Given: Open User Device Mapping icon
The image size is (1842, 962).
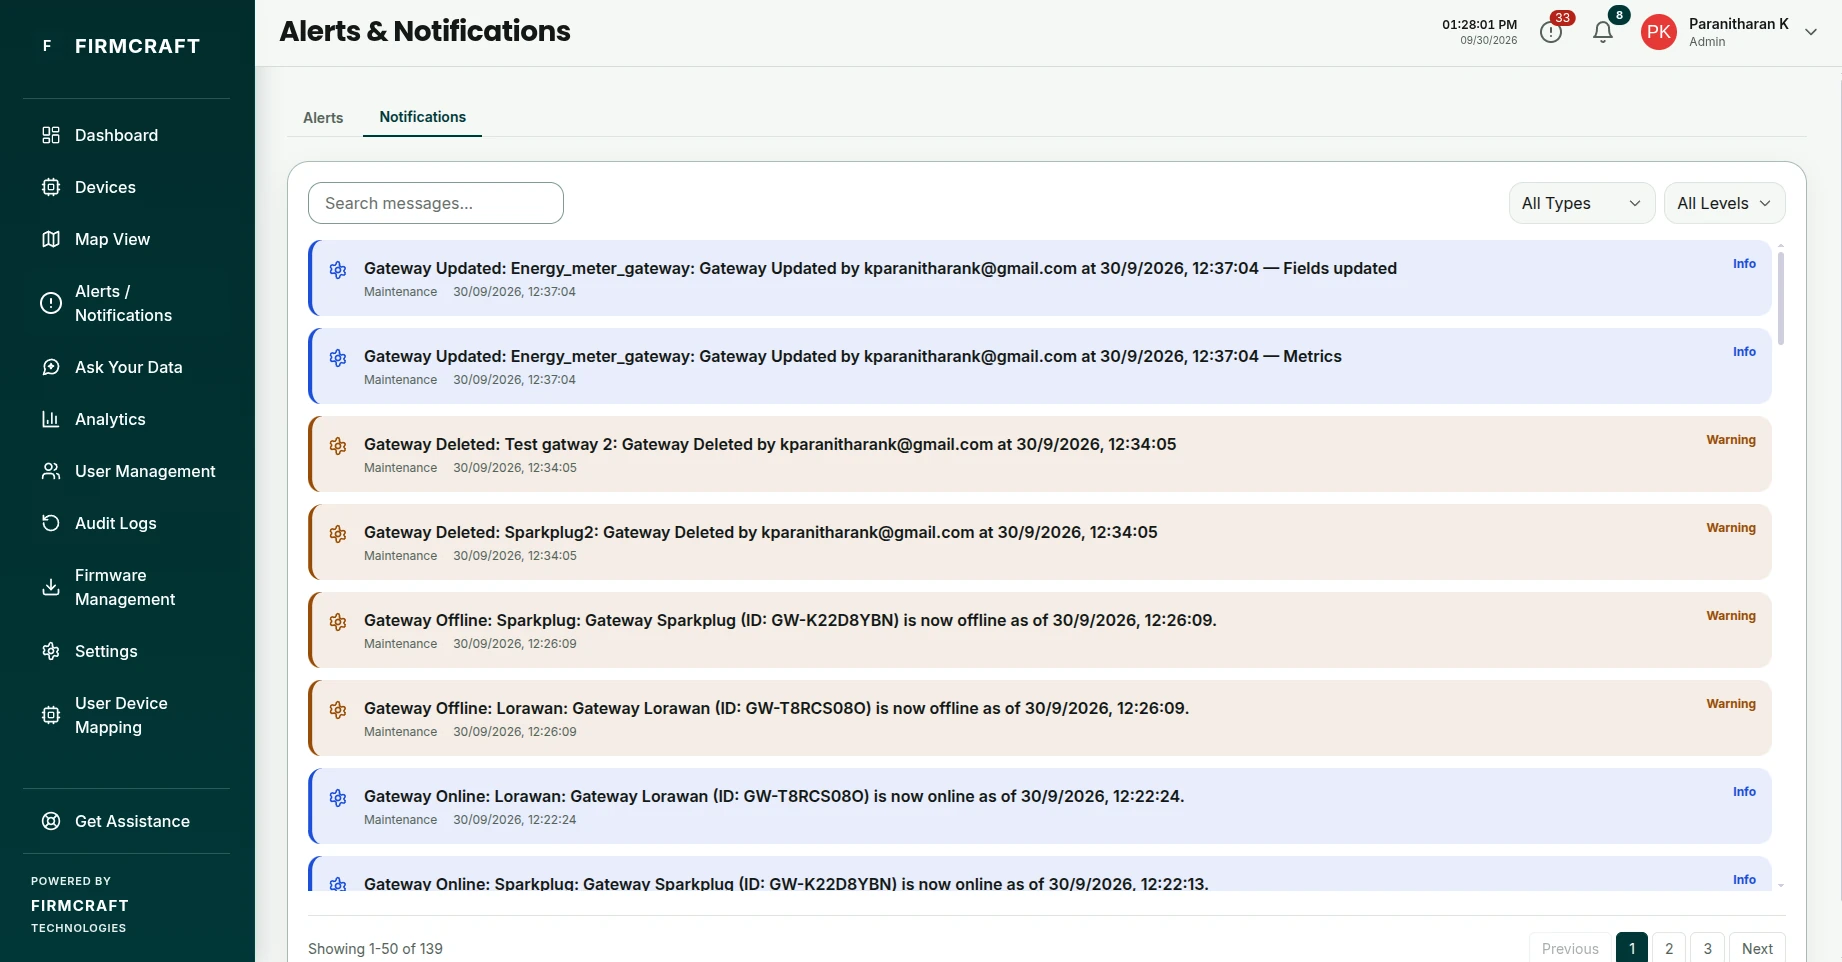Looking at the screenshot, I should [51, 715].
